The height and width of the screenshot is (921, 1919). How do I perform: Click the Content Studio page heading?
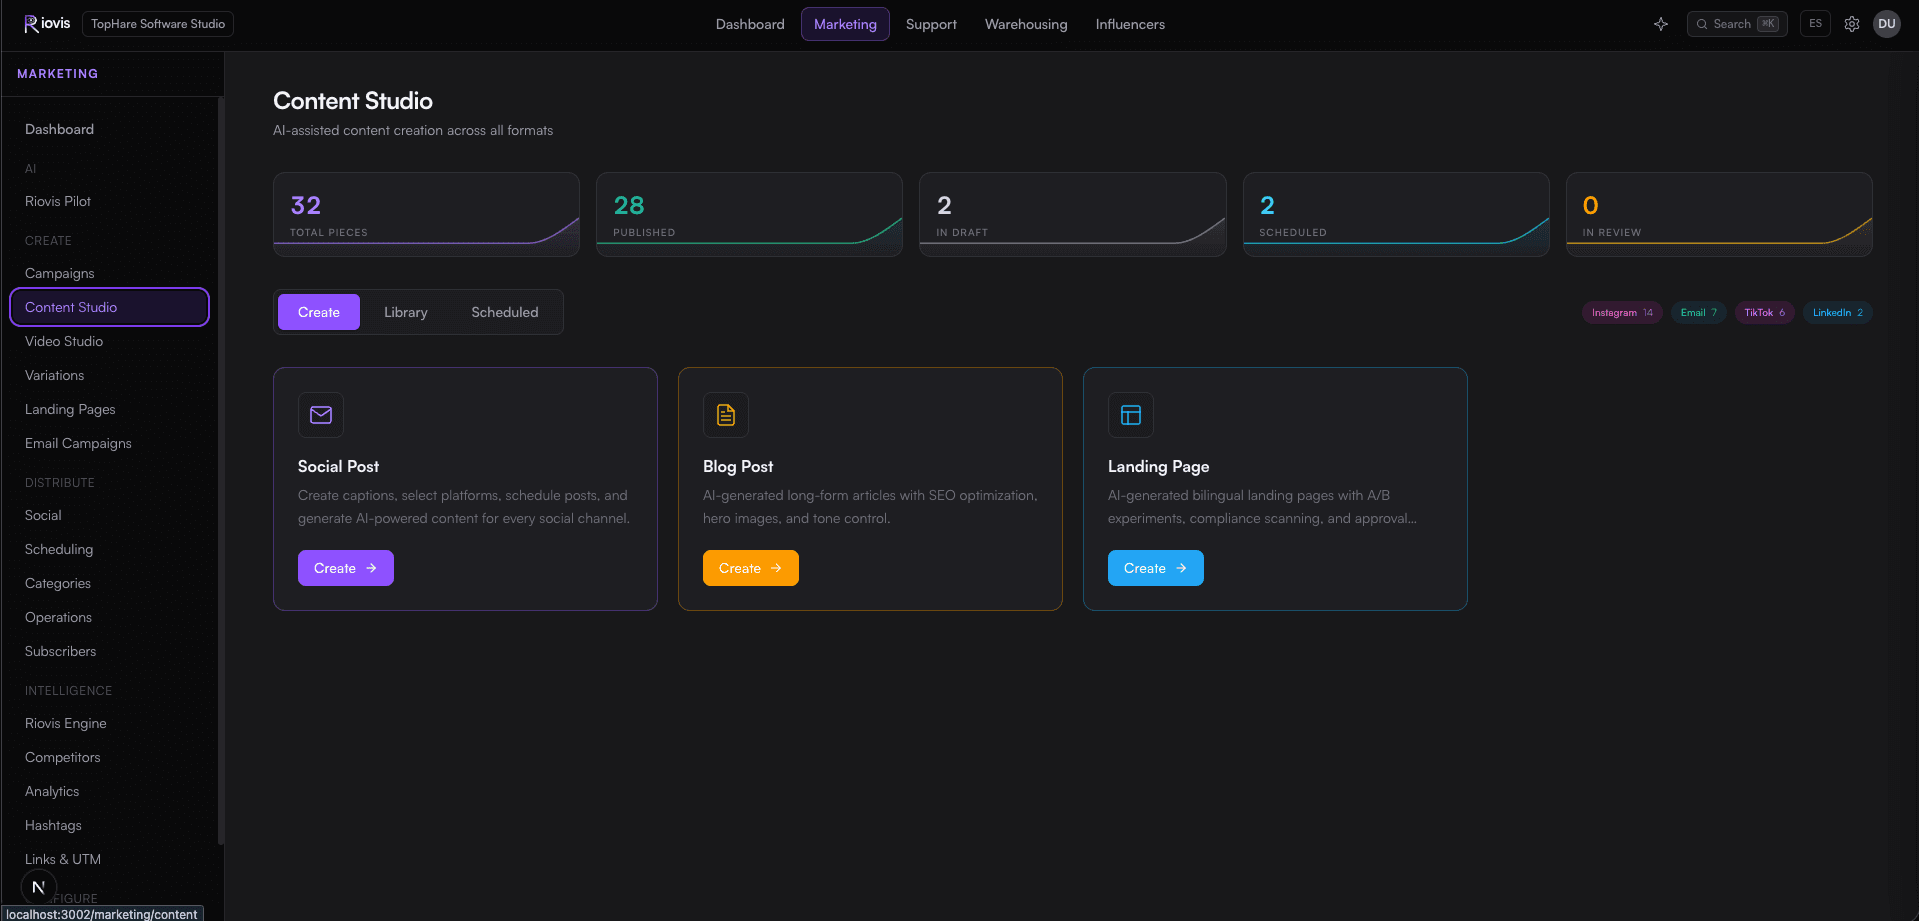point(353,101)
